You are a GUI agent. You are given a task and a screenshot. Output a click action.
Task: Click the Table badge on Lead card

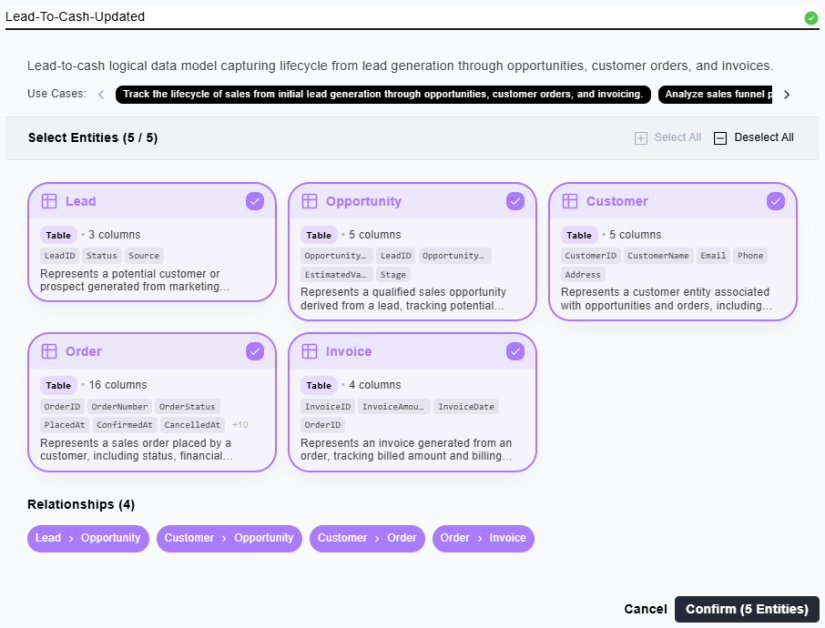[x=58, y=235]
